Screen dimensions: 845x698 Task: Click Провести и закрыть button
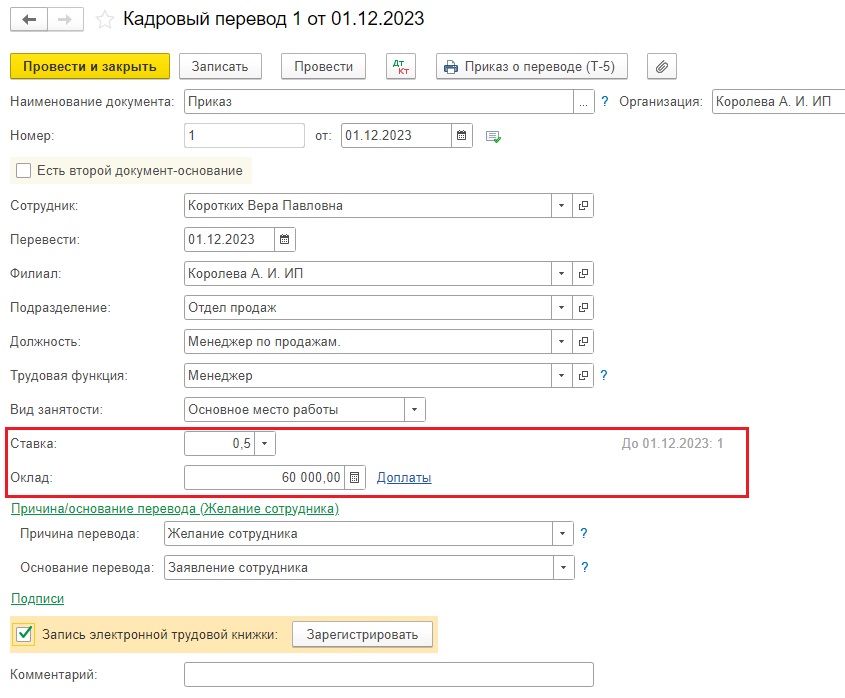pos(90,66)
